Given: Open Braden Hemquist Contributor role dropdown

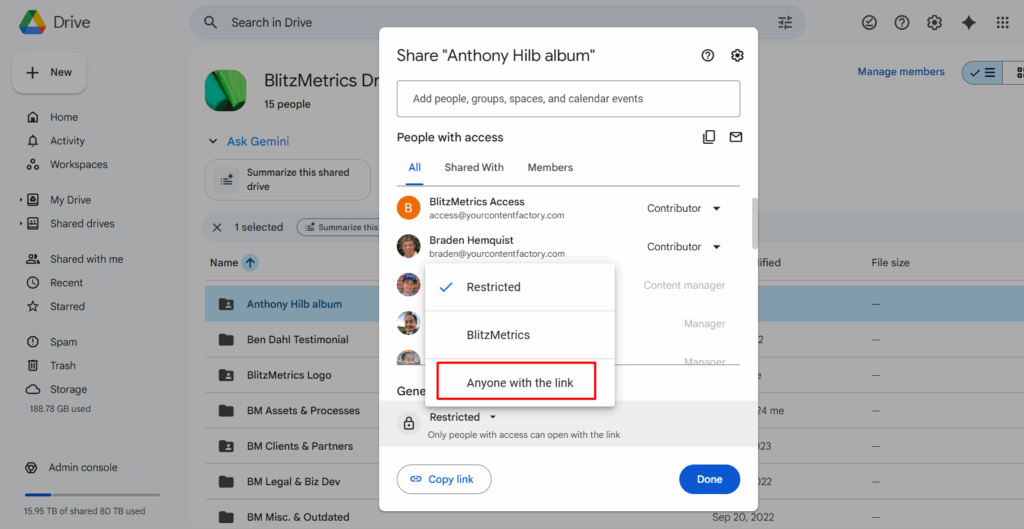Looking at the screenshot, I should click(x=684, y=246).
